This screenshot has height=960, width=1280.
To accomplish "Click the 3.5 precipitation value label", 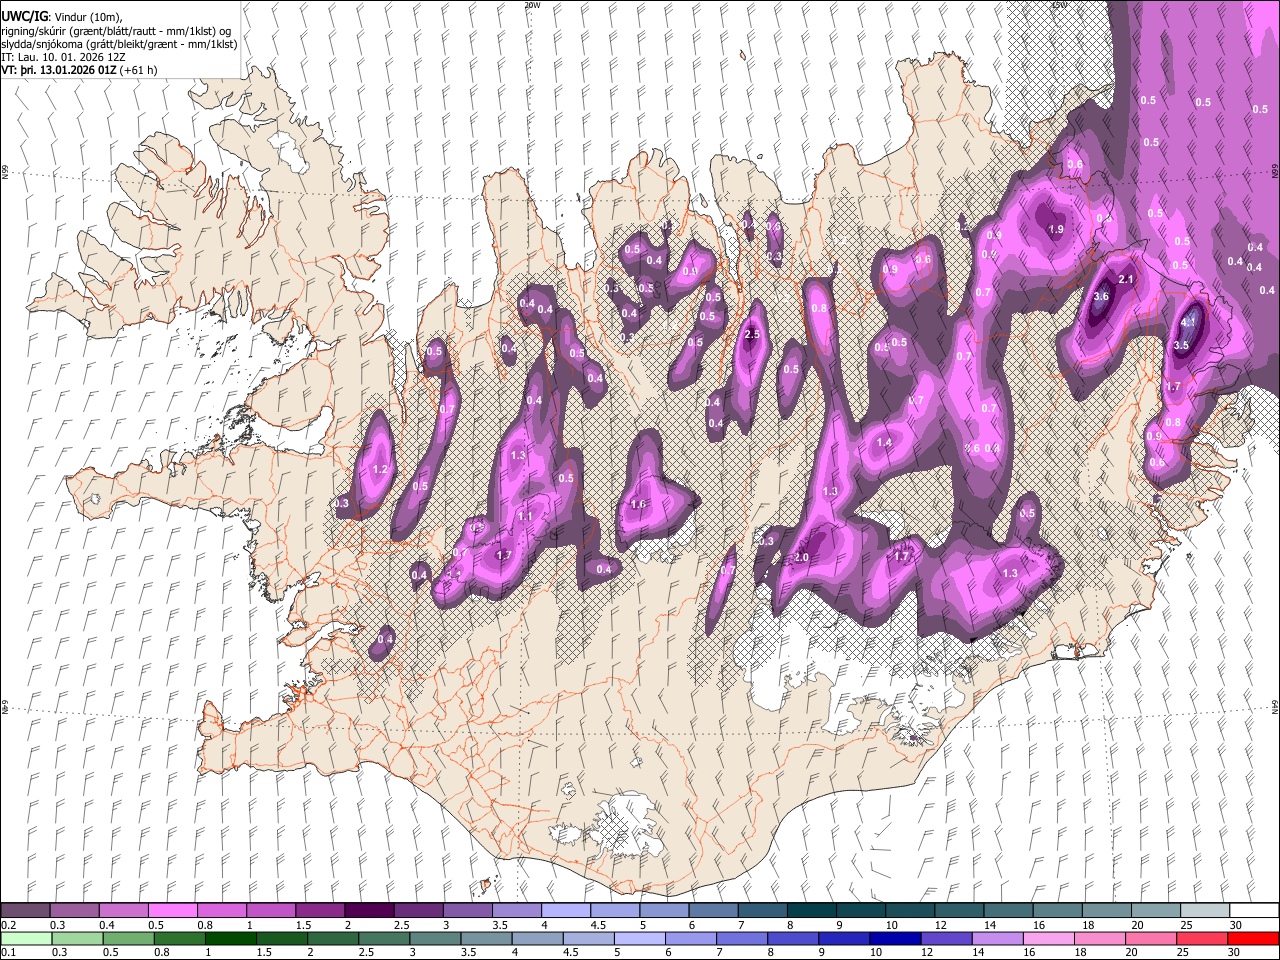I will 1181,345.
